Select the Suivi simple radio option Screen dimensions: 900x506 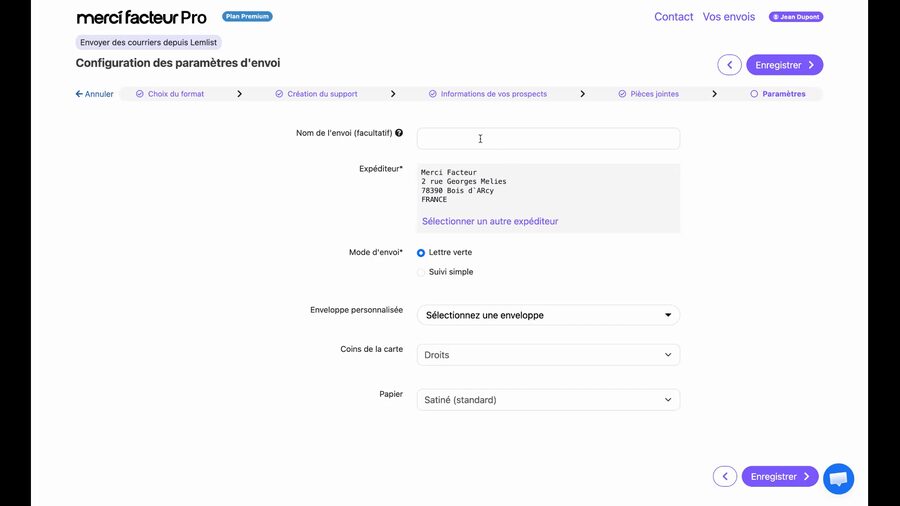(421, 272)
